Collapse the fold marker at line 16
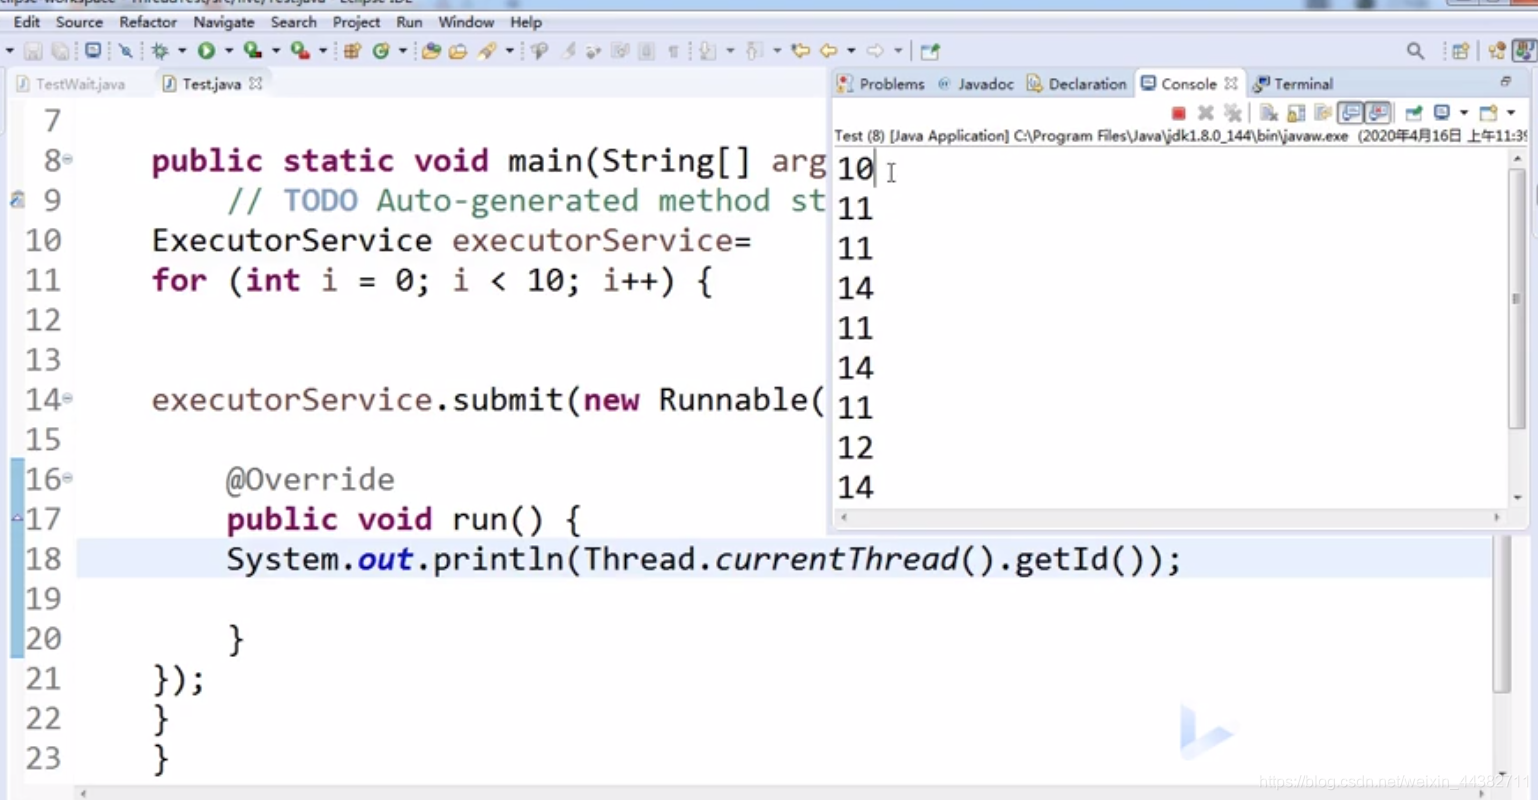1538x800 pixels. point(68,478)
